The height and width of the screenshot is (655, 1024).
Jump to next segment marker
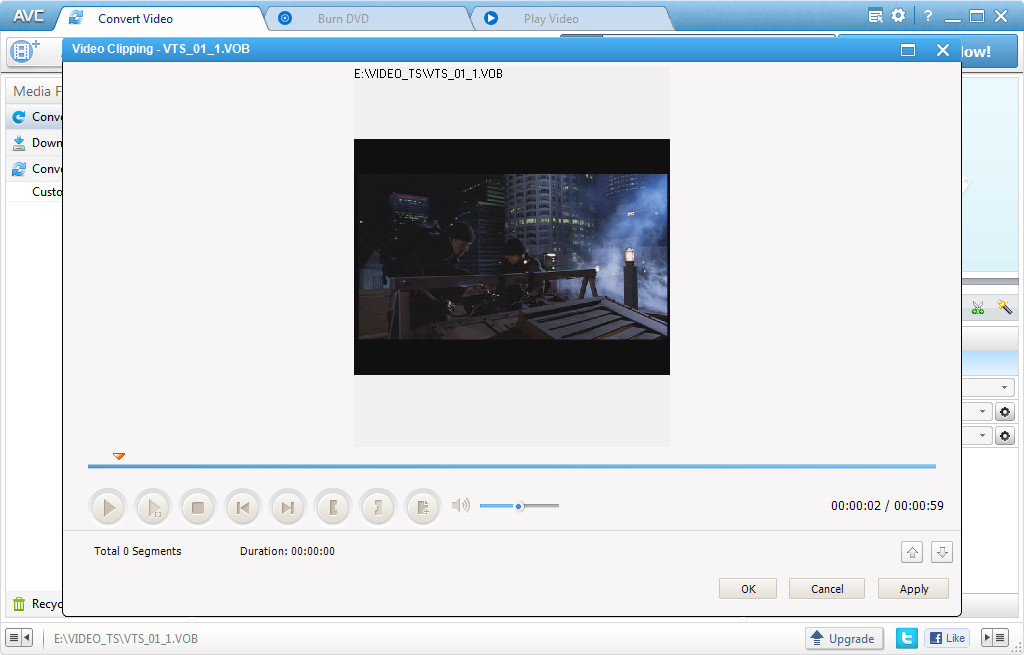(287, 507)
